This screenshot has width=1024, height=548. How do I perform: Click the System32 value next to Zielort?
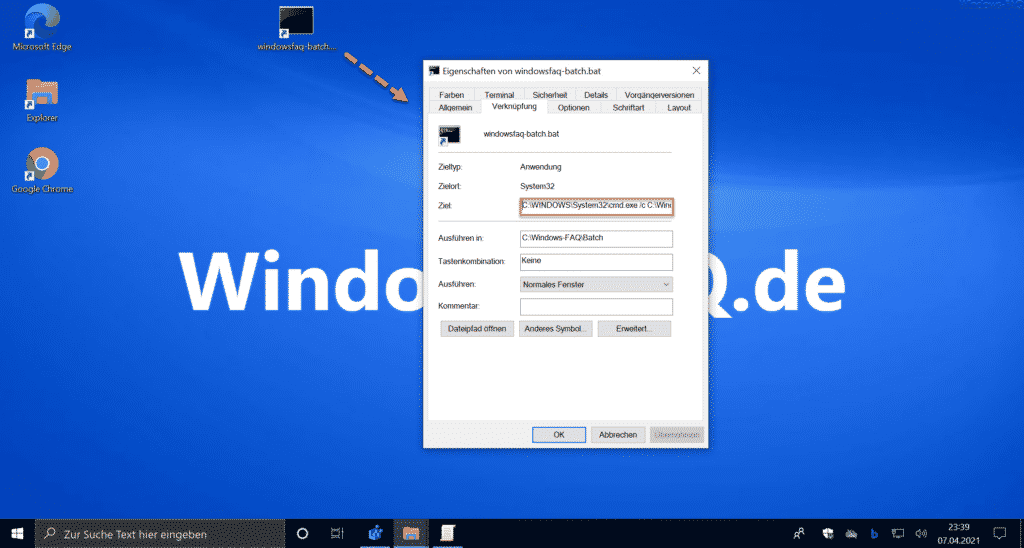coord(537,187)
